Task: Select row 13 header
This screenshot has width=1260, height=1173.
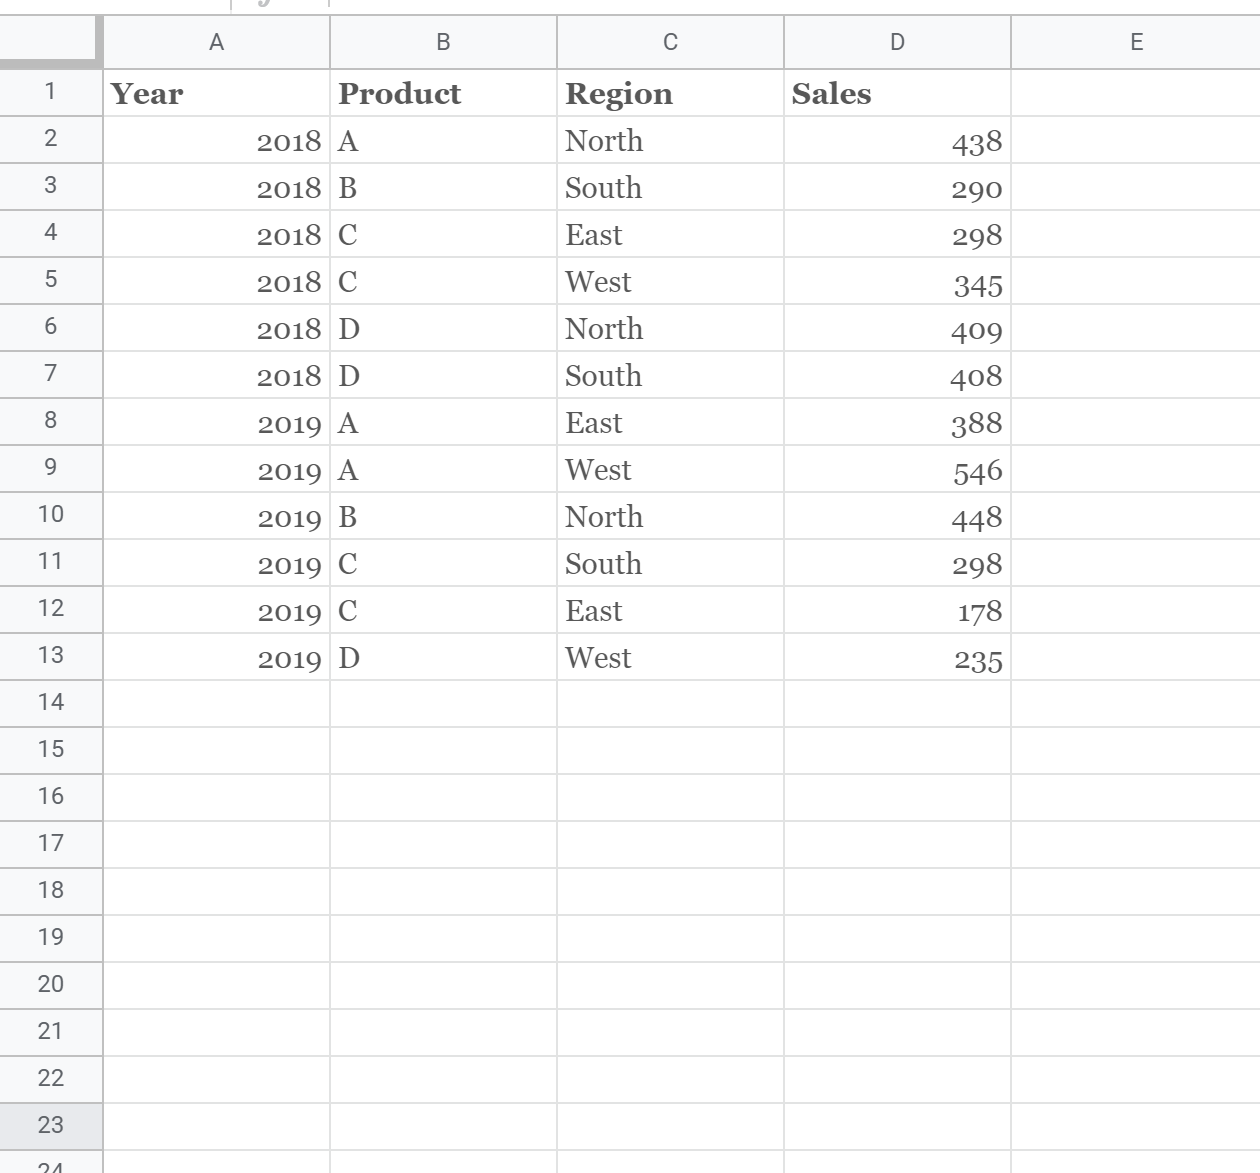Action: [50, 655]
